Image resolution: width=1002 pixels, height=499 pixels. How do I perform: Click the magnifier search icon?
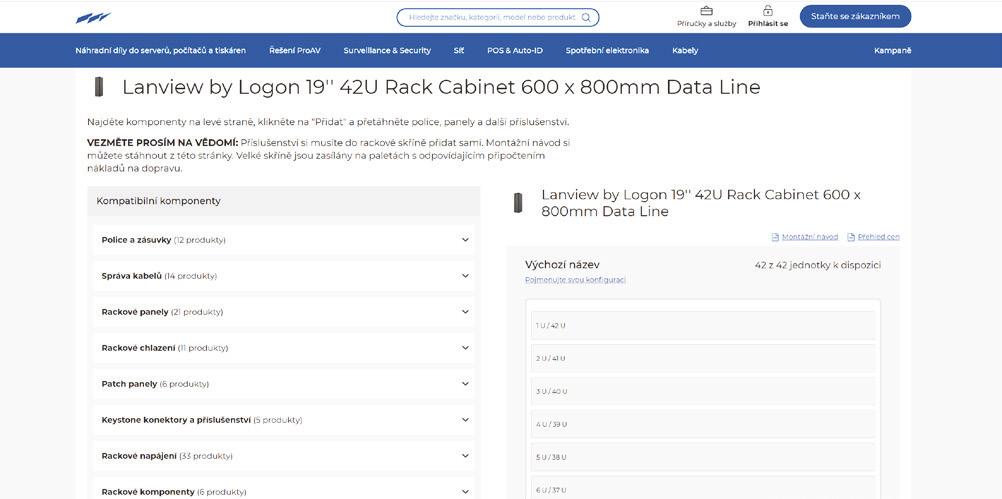585,17
